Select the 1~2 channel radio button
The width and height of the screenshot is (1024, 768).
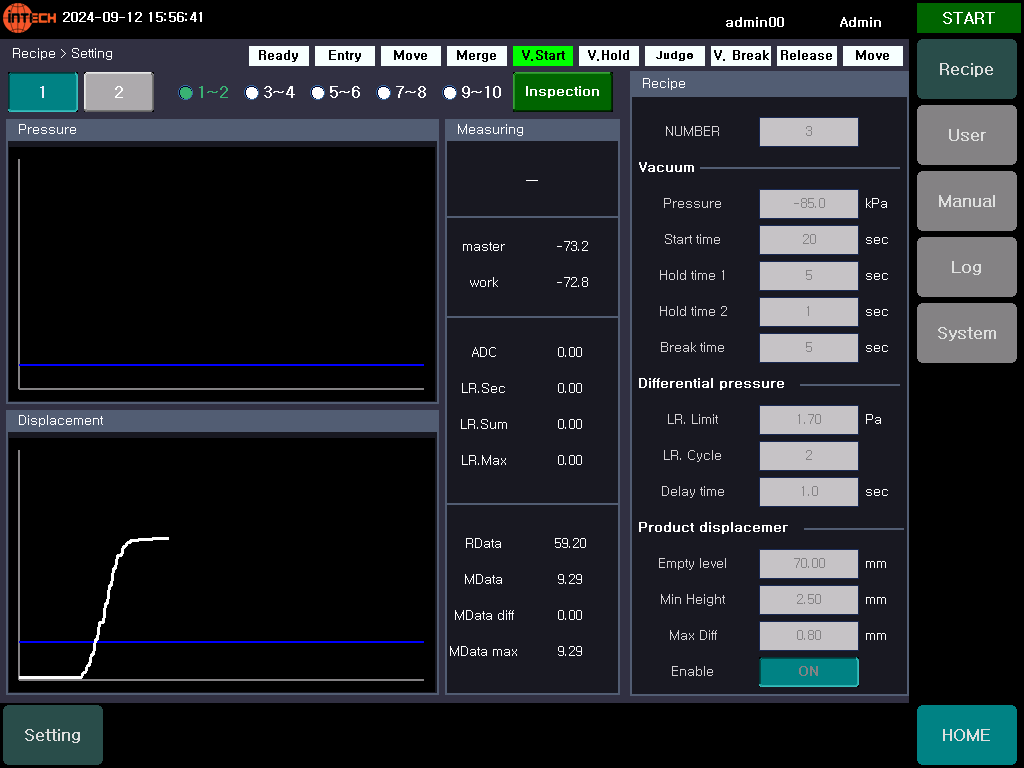click(x=186, y=93)
